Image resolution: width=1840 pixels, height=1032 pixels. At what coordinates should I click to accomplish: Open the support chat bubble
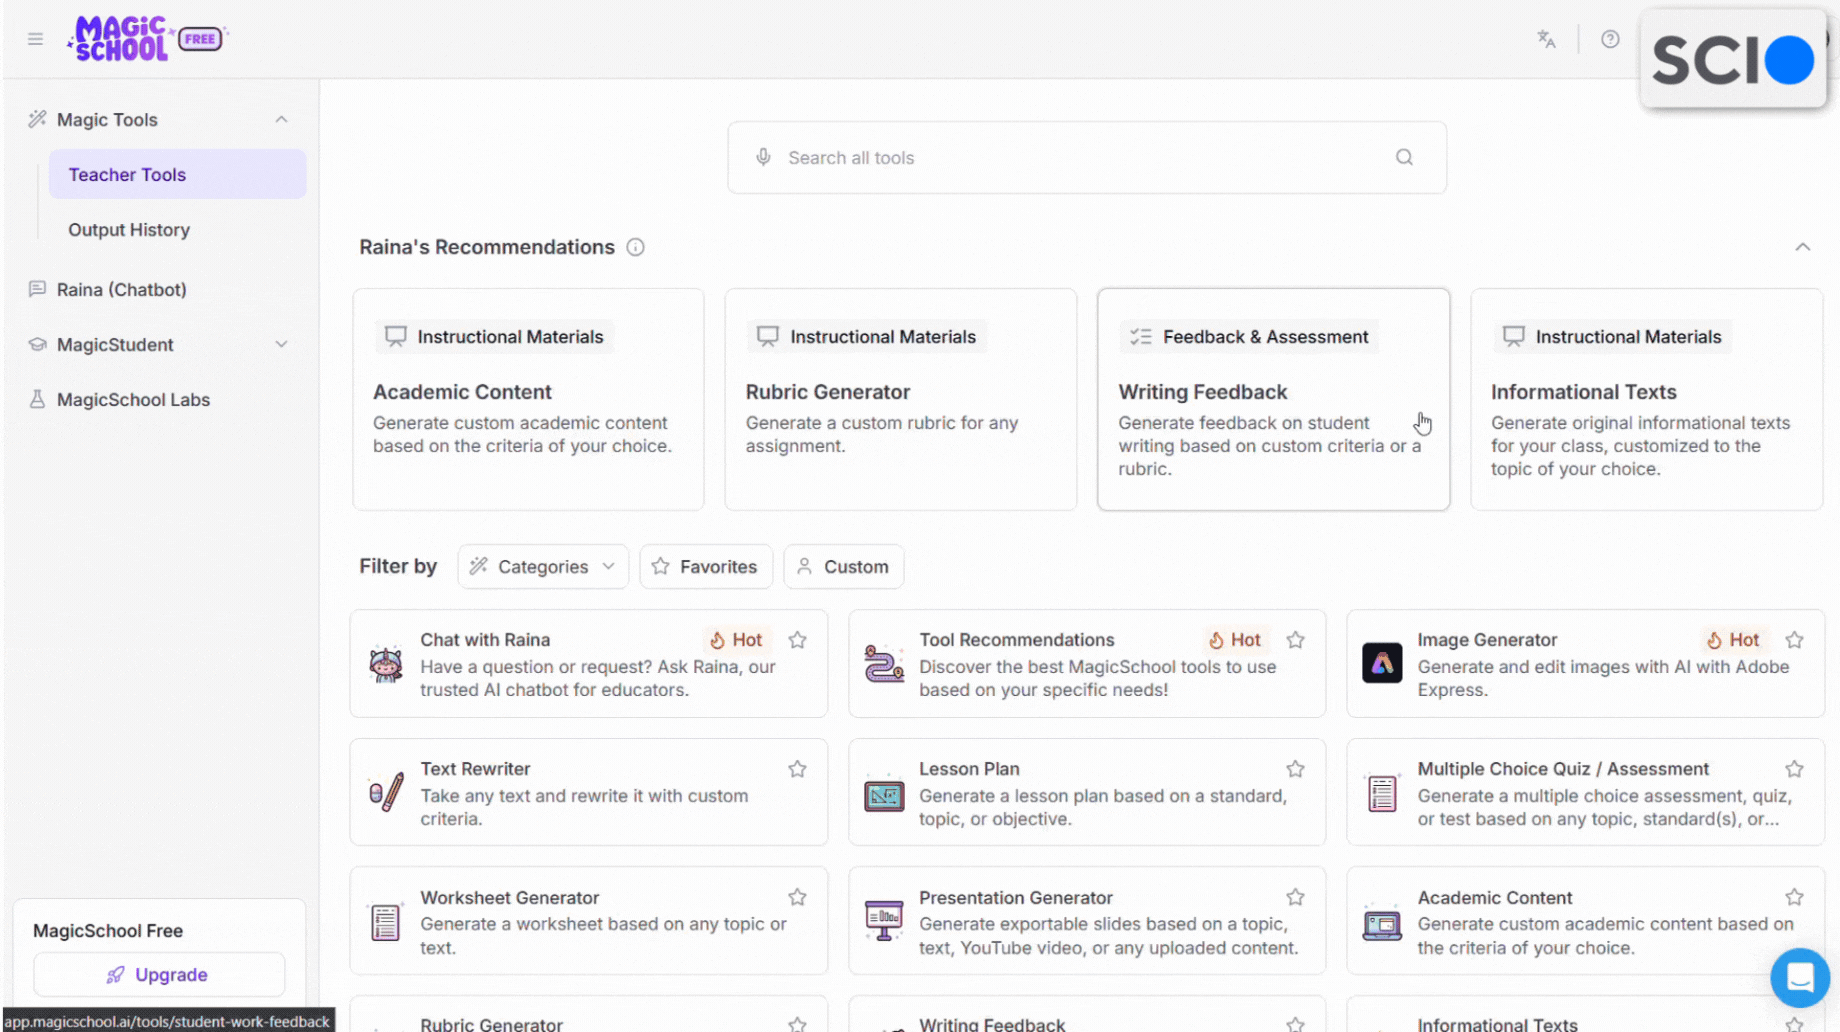tap(1800, 978)
